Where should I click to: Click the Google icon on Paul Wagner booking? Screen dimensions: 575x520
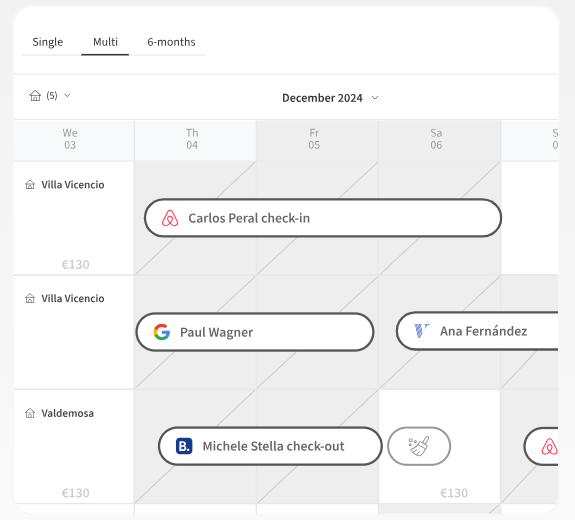[x=162, y=332]
